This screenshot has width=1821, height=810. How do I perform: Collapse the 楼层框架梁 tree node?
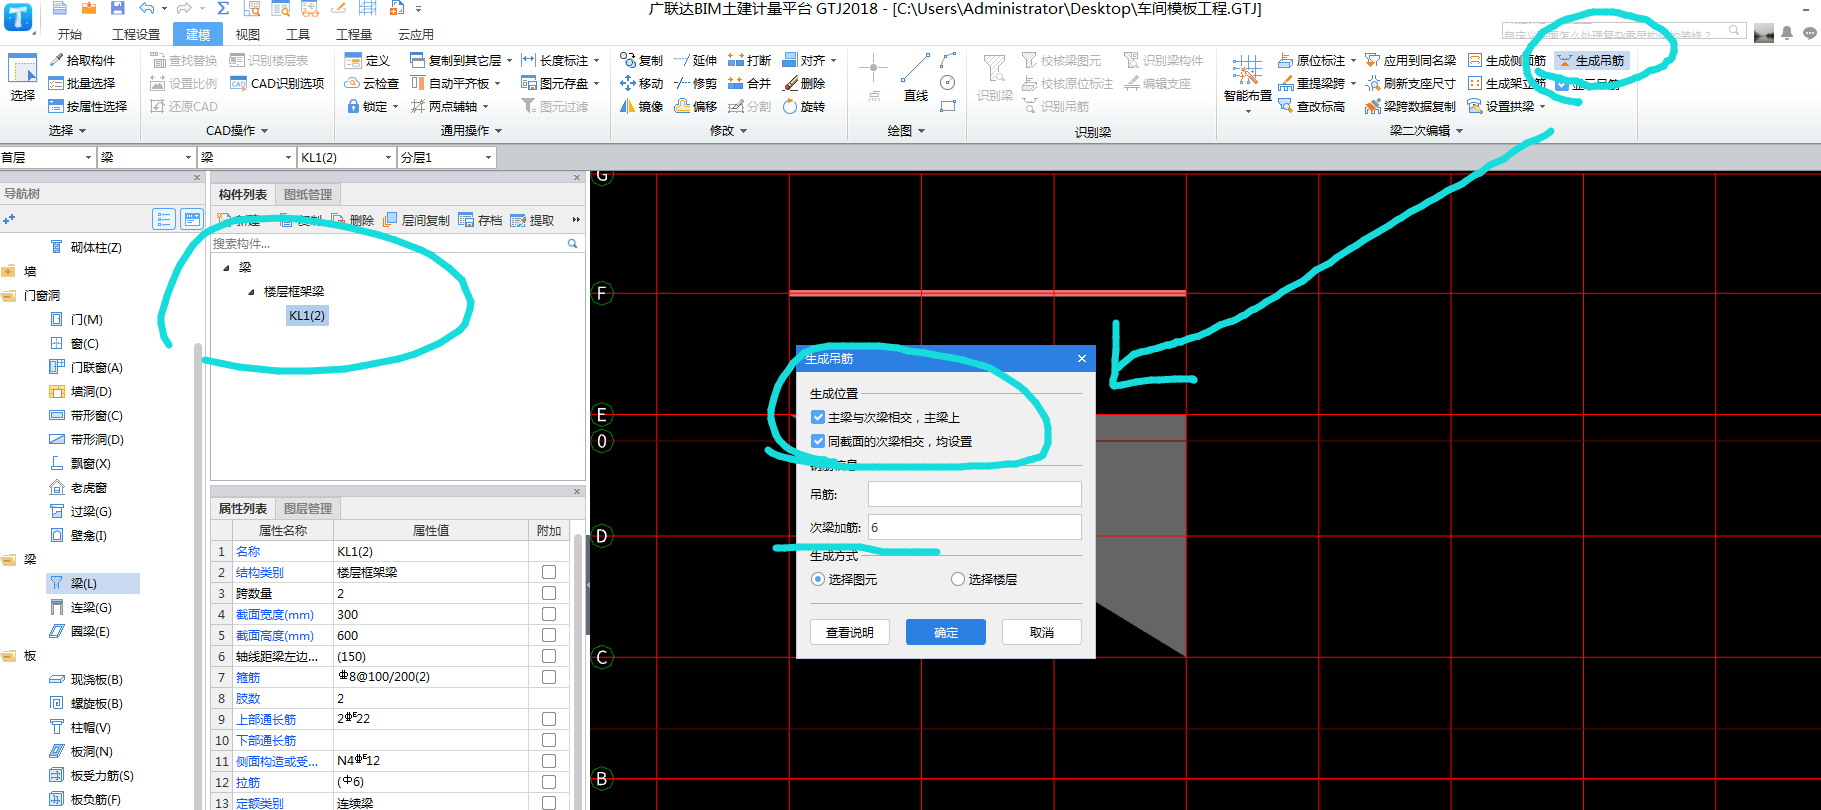pyautogui.click(x=251, y=292)
